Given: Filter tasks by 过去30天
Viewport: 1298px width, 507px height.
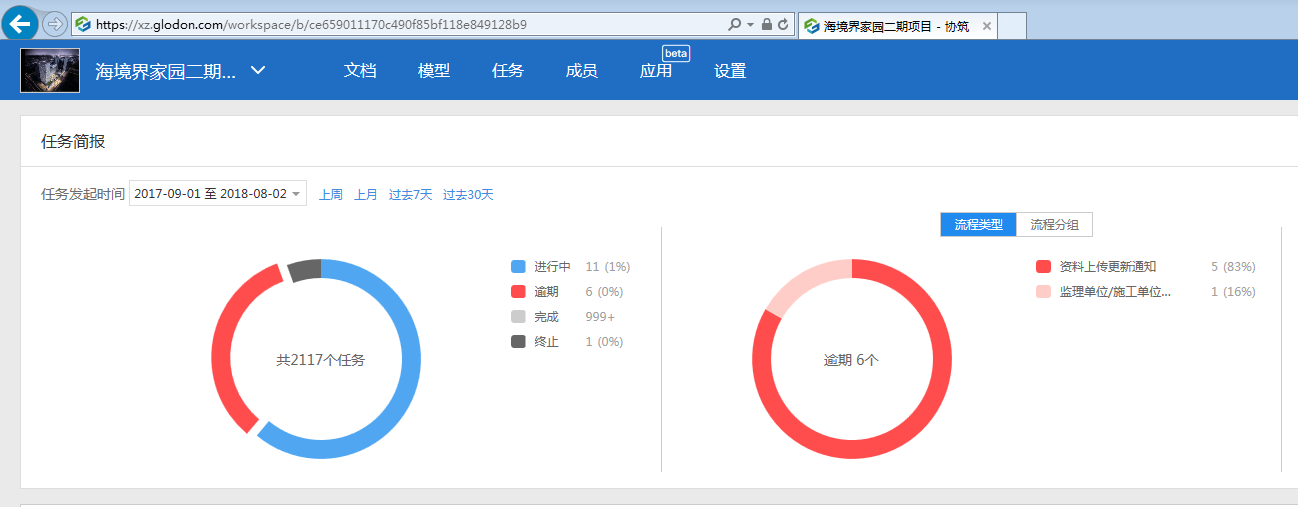Looking at the screenshot, I should coord(468,194).
